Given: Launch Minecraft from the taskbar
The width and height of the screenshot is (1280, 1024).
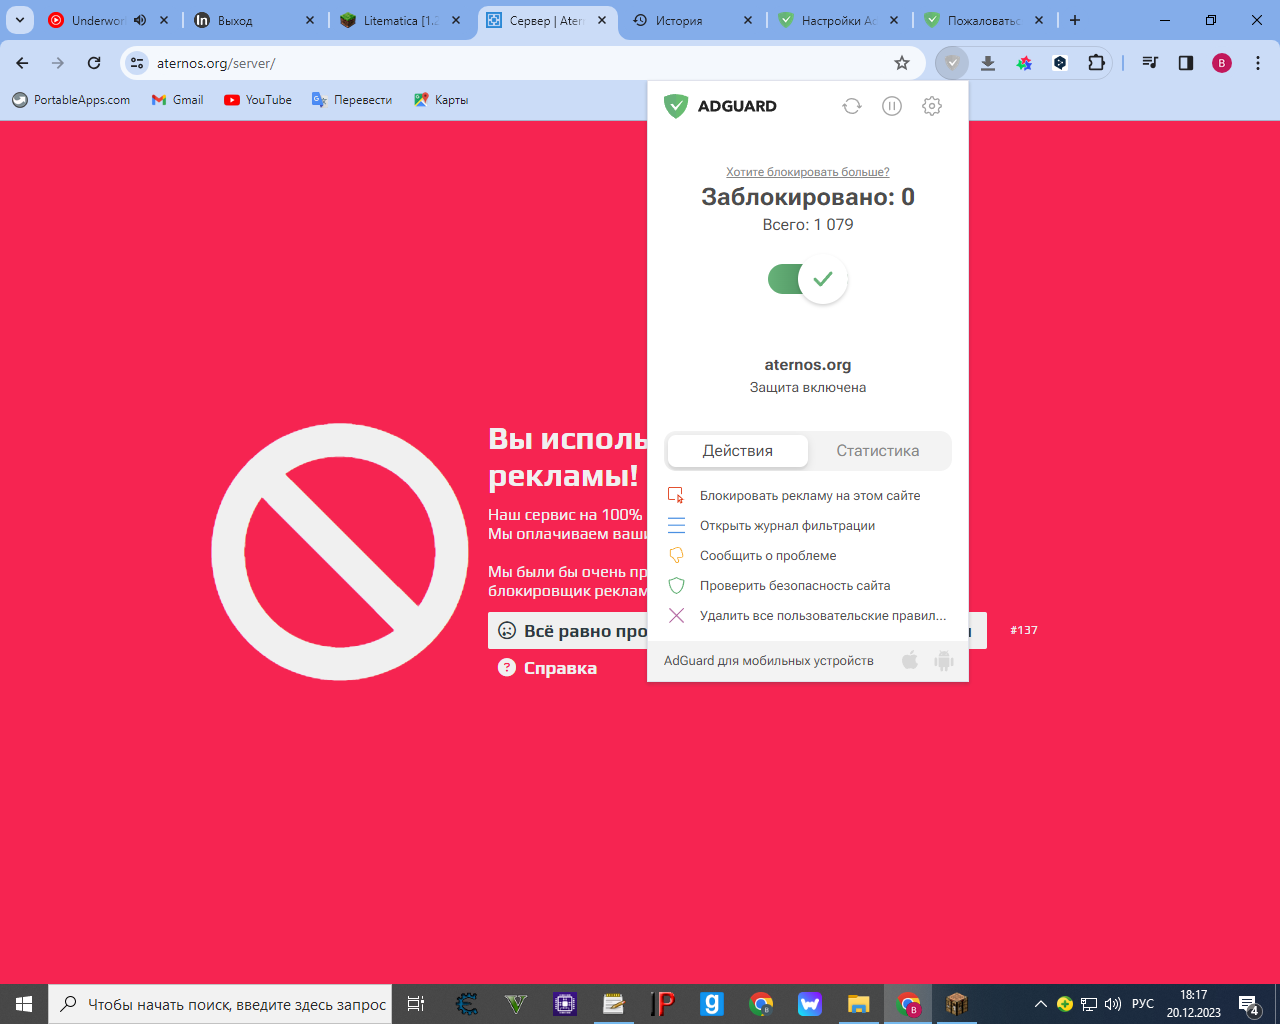Looking at the screenshot, I should pos(956,1003).
